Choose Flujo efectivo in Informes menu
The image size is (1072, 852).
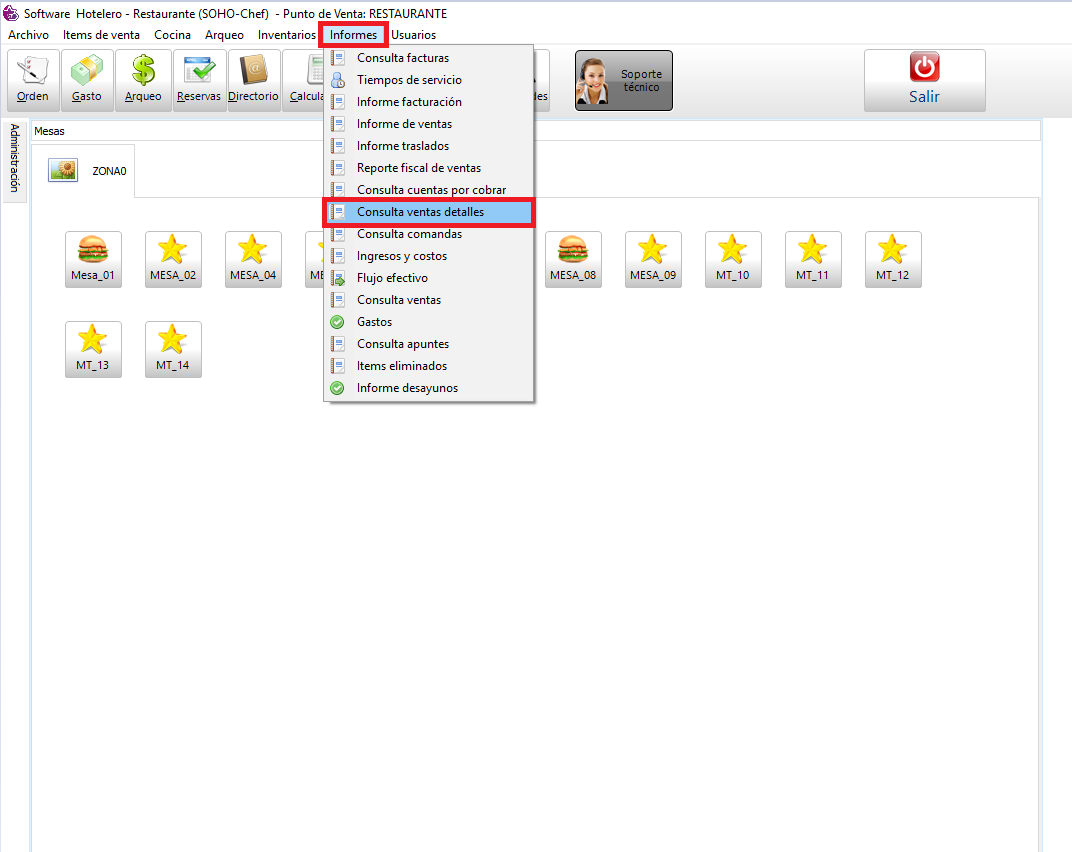click(x=392, y=278)
